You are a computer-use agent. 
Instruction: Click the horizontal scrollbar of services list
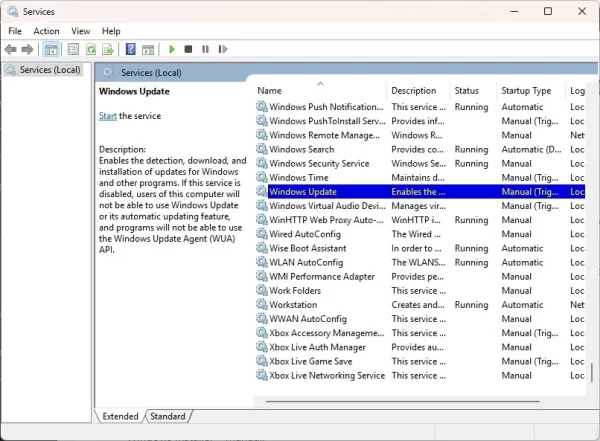click(x=403, y=402)
